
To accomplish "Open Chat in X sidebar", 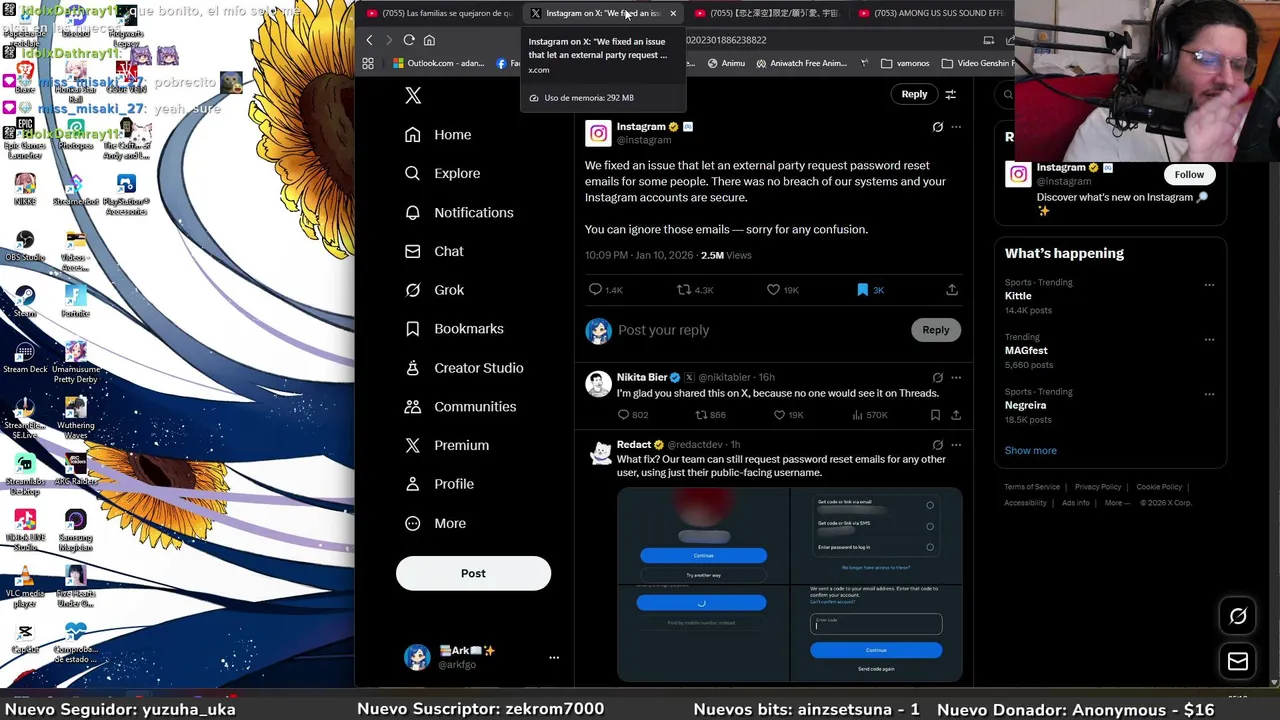I will tap(434, 251).
